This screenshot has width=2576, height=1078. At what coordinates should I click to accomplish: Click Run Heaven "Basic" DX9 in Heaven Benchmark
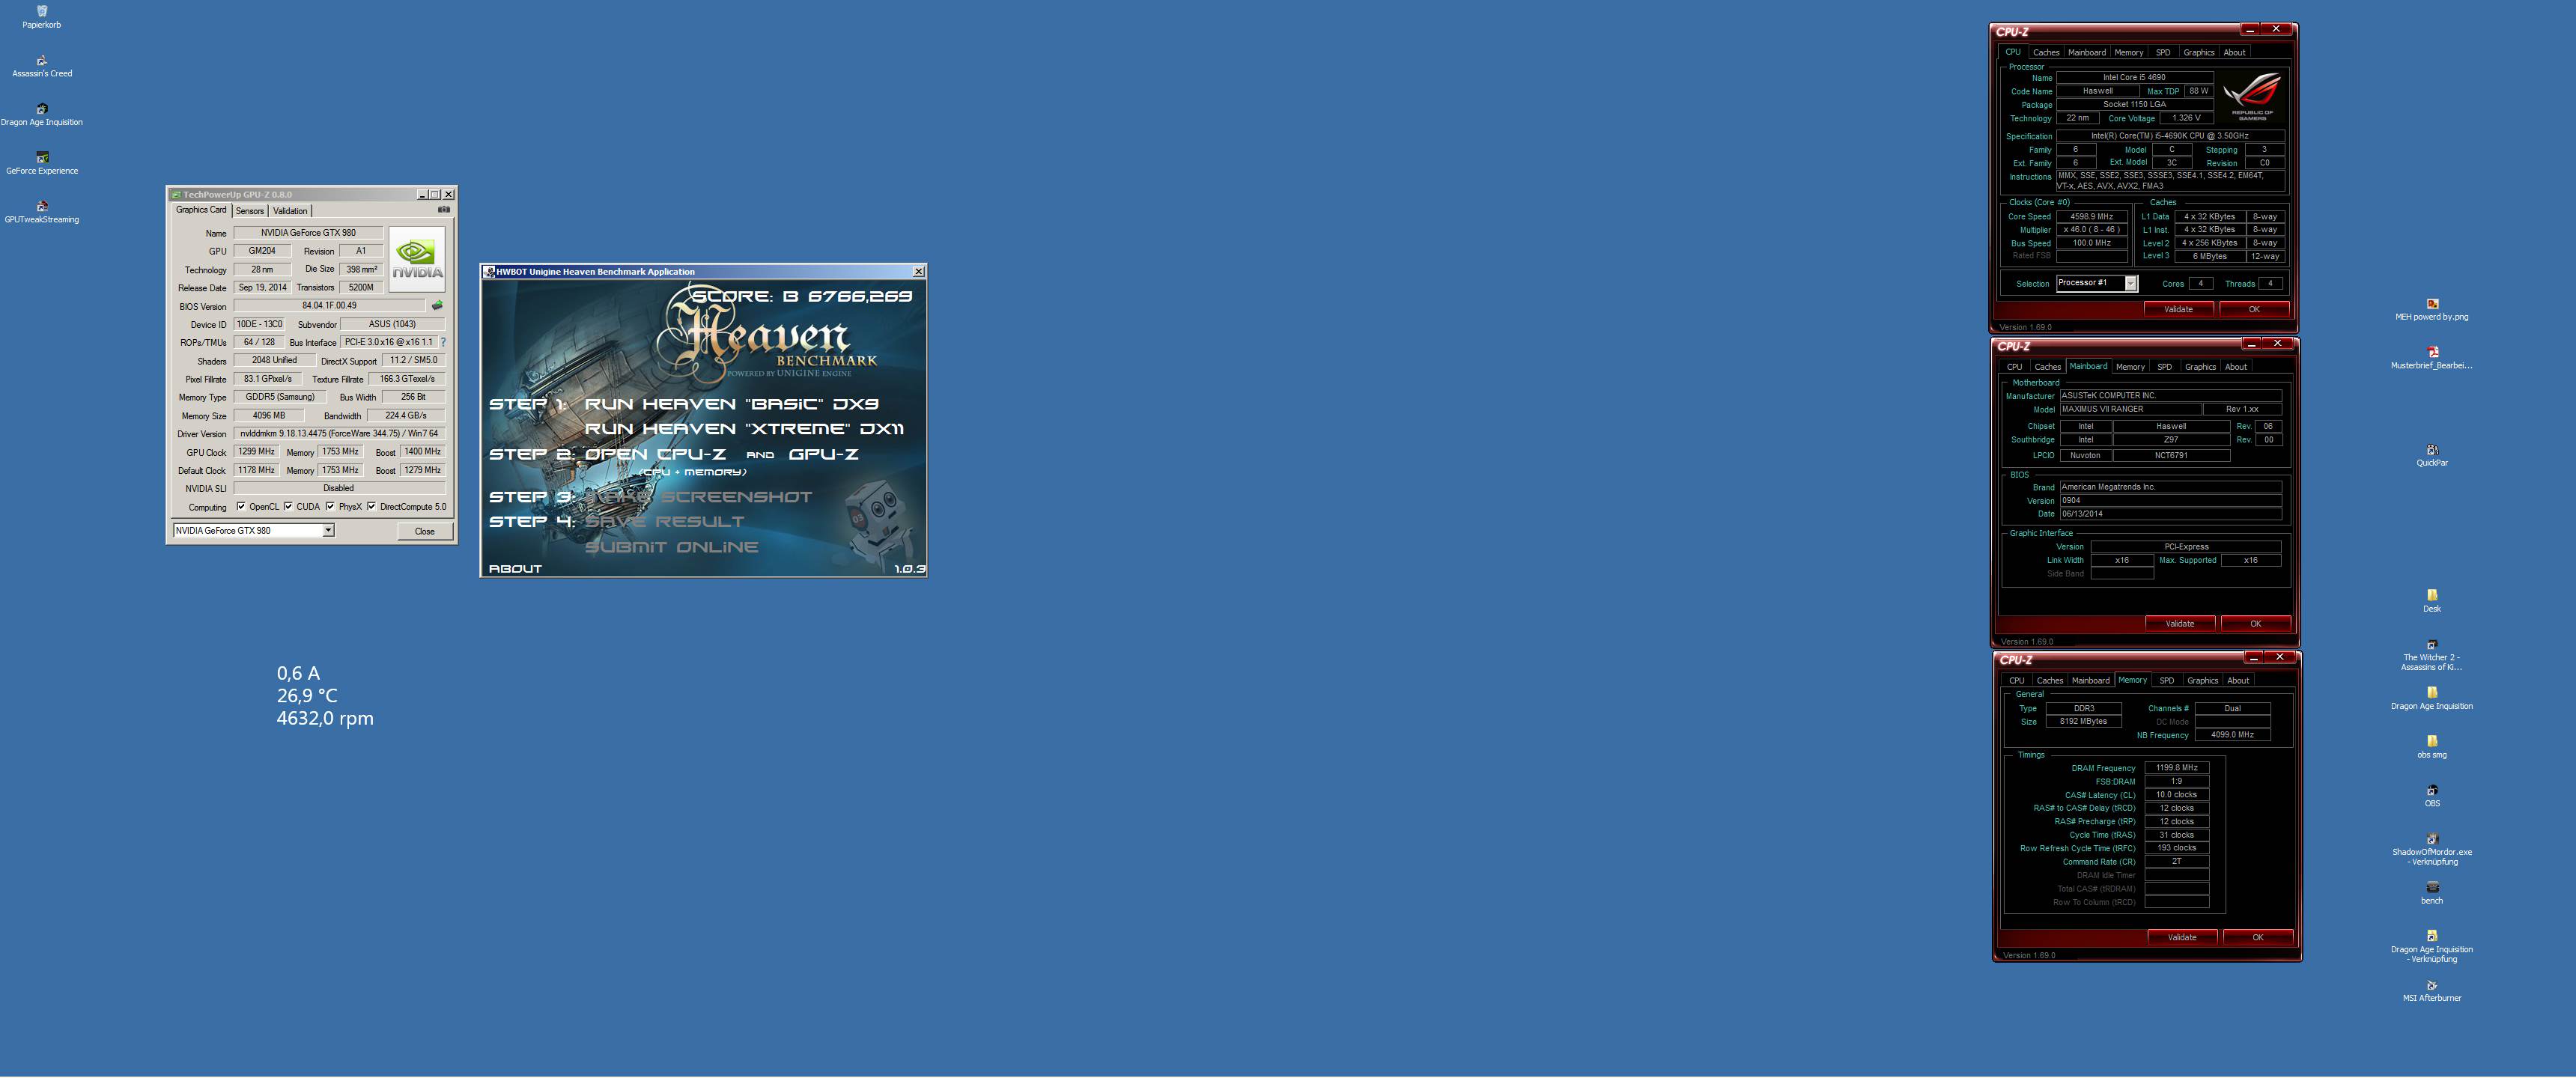[x=731, y=404]
